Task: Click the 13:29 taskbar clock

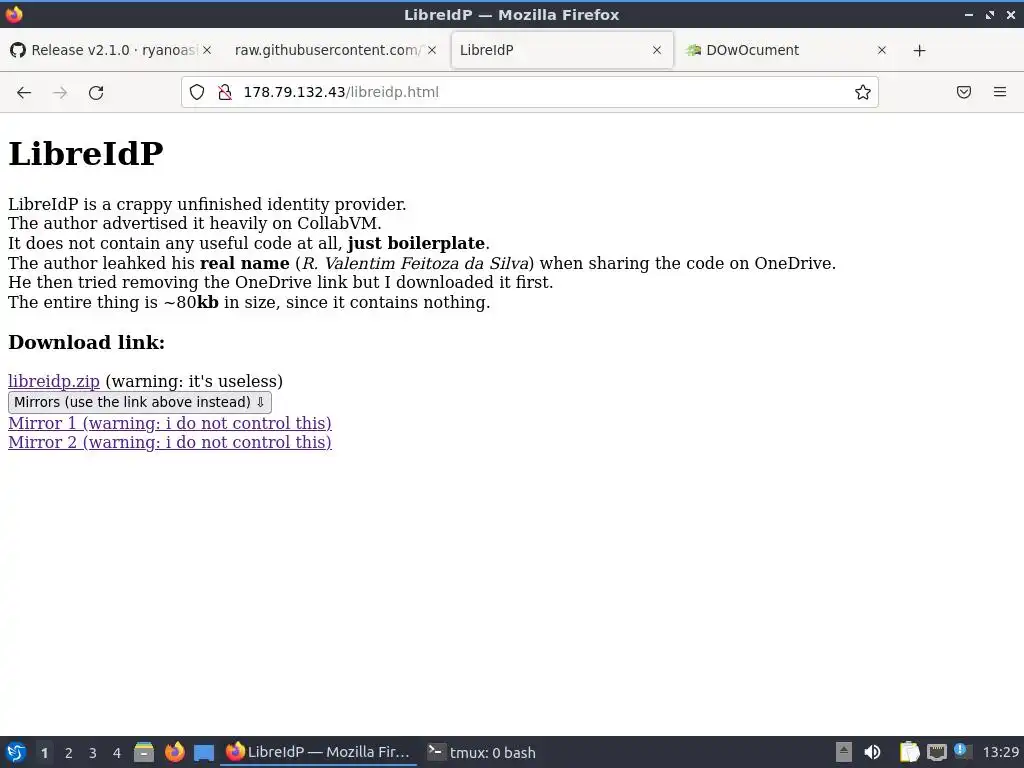Action: [x=1000, y=752]
